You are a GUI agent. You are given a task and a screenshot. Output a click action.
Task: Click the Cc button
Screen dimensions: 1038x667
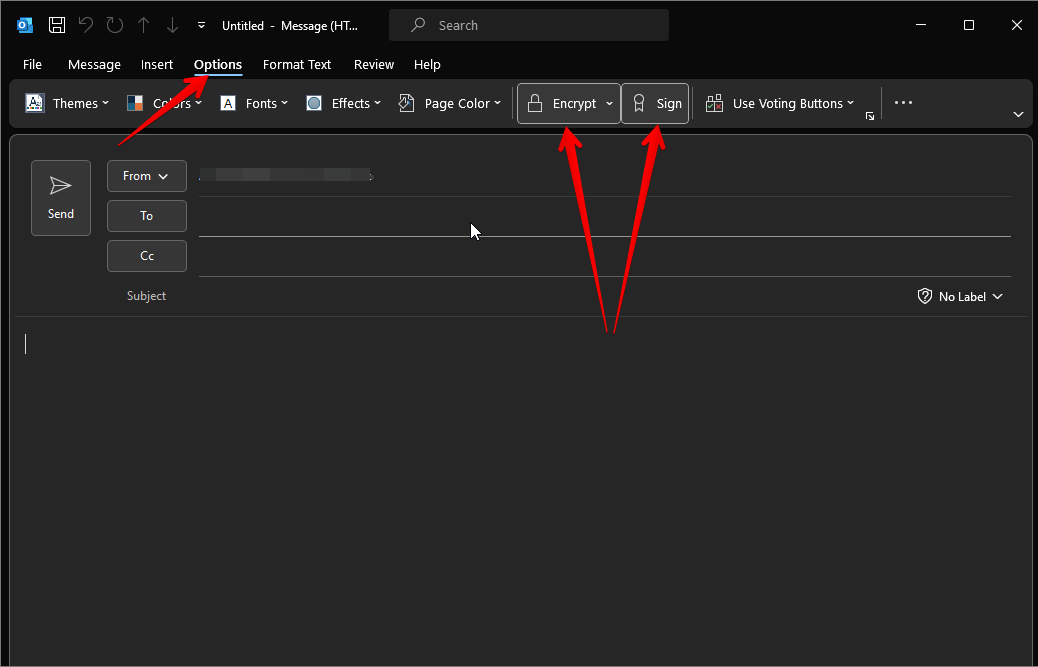[146, 256]
